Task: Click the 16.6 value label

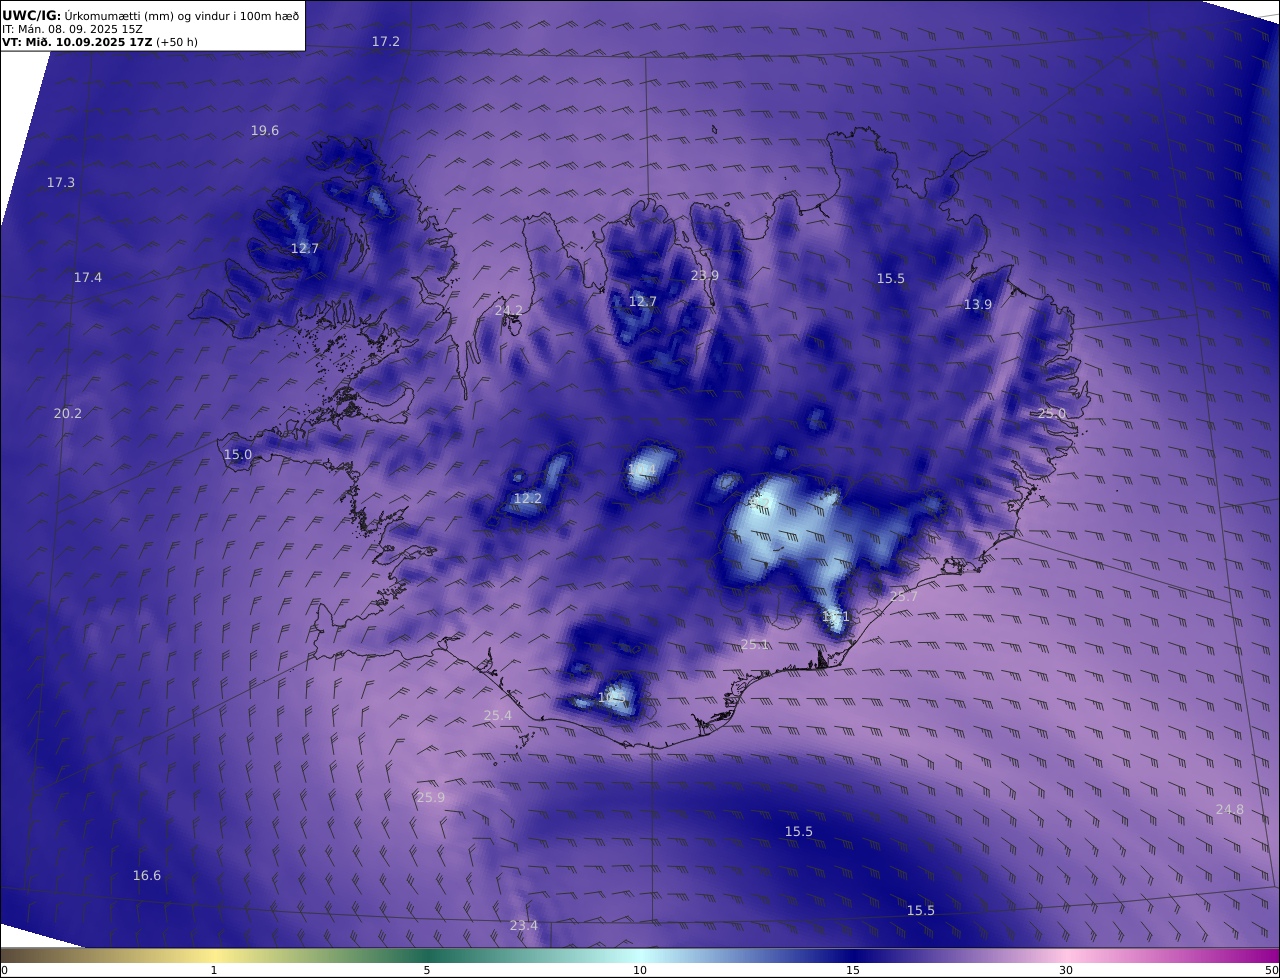Action: click(x=147, y=876)
